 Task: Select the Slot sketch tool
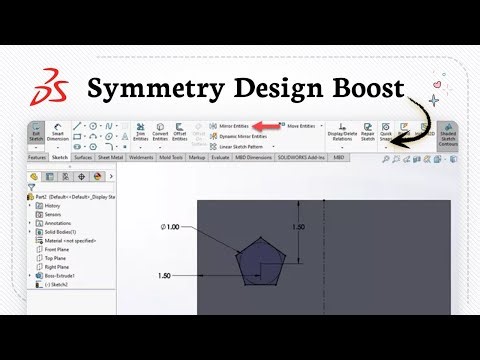(x=77, y=147)
